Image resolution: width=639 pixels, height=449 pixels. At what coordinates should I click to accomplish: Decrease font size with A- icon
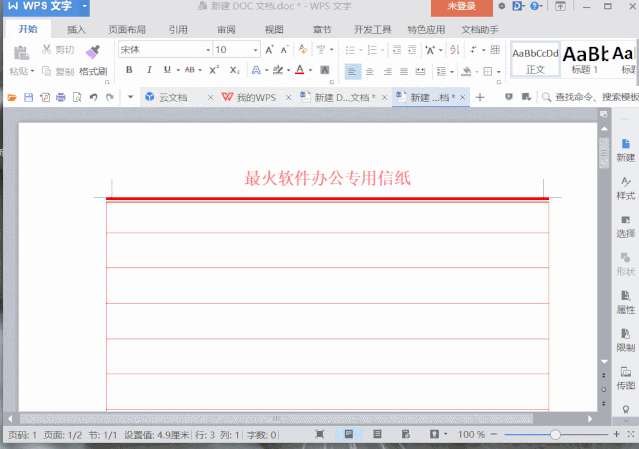[284, 50]
